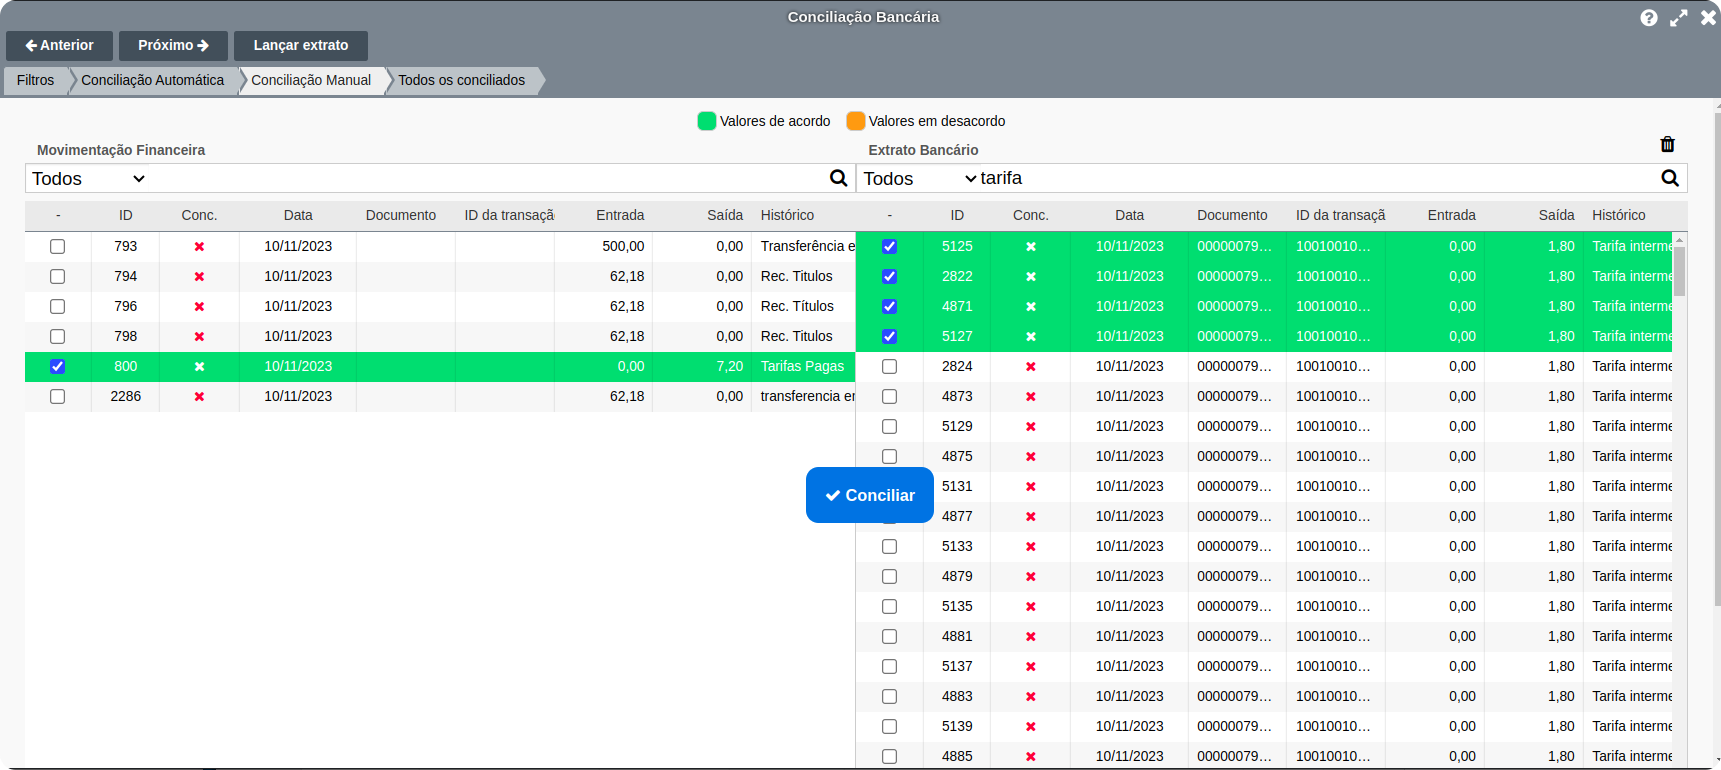Click red X of statement row 4879
This screenshot has width=1721, height=770.
coord(1031,576)
